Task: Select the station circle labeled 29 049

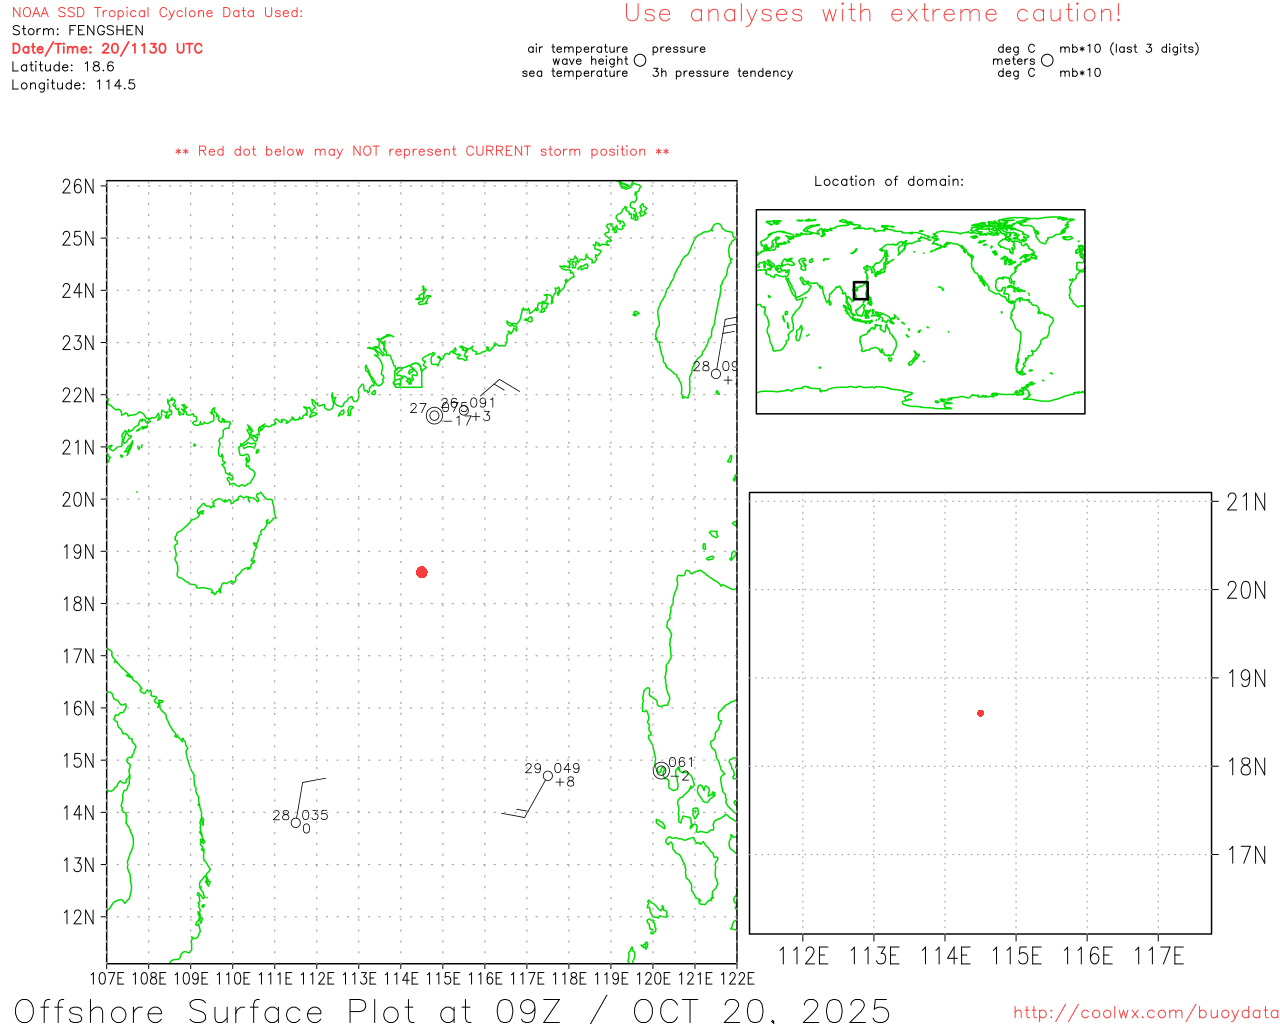Action: click(x=548, y=776)
